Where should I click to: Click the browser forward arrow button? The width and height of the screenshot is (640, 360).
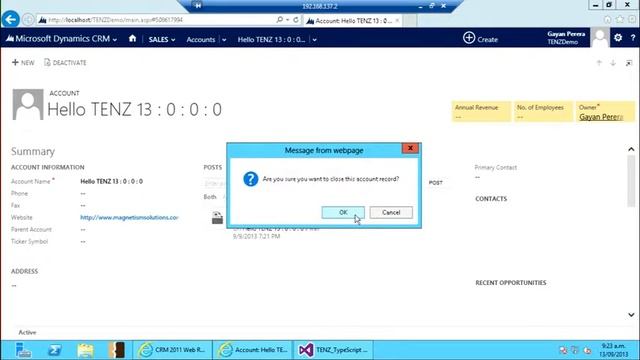click(28, 20)
